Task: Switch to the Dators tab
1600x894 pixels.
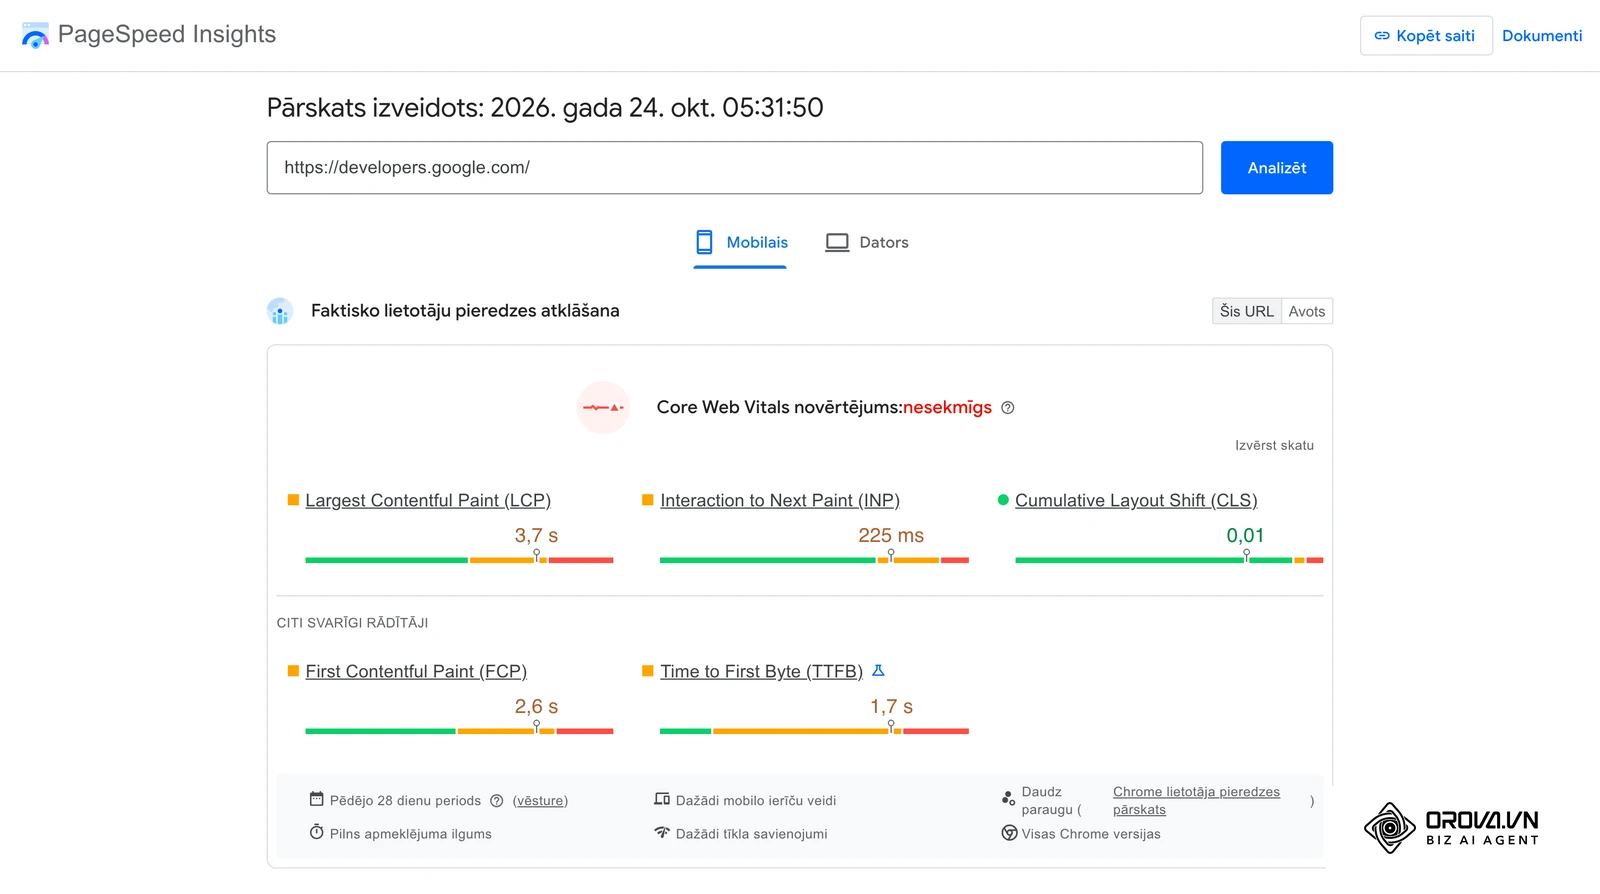Action: [867, 243]
